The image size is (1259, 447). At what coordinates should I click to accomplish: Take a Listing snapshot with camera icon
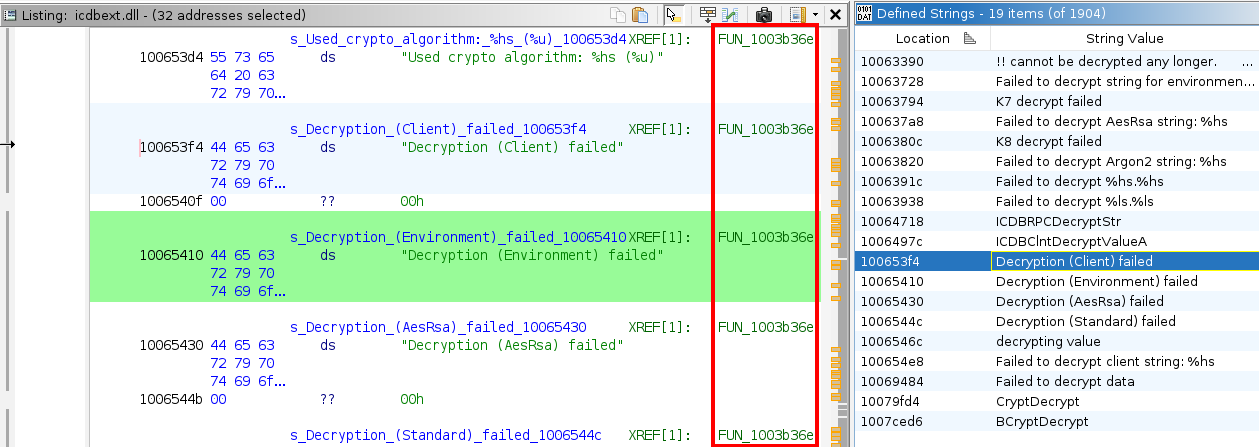tap(764, 15)
